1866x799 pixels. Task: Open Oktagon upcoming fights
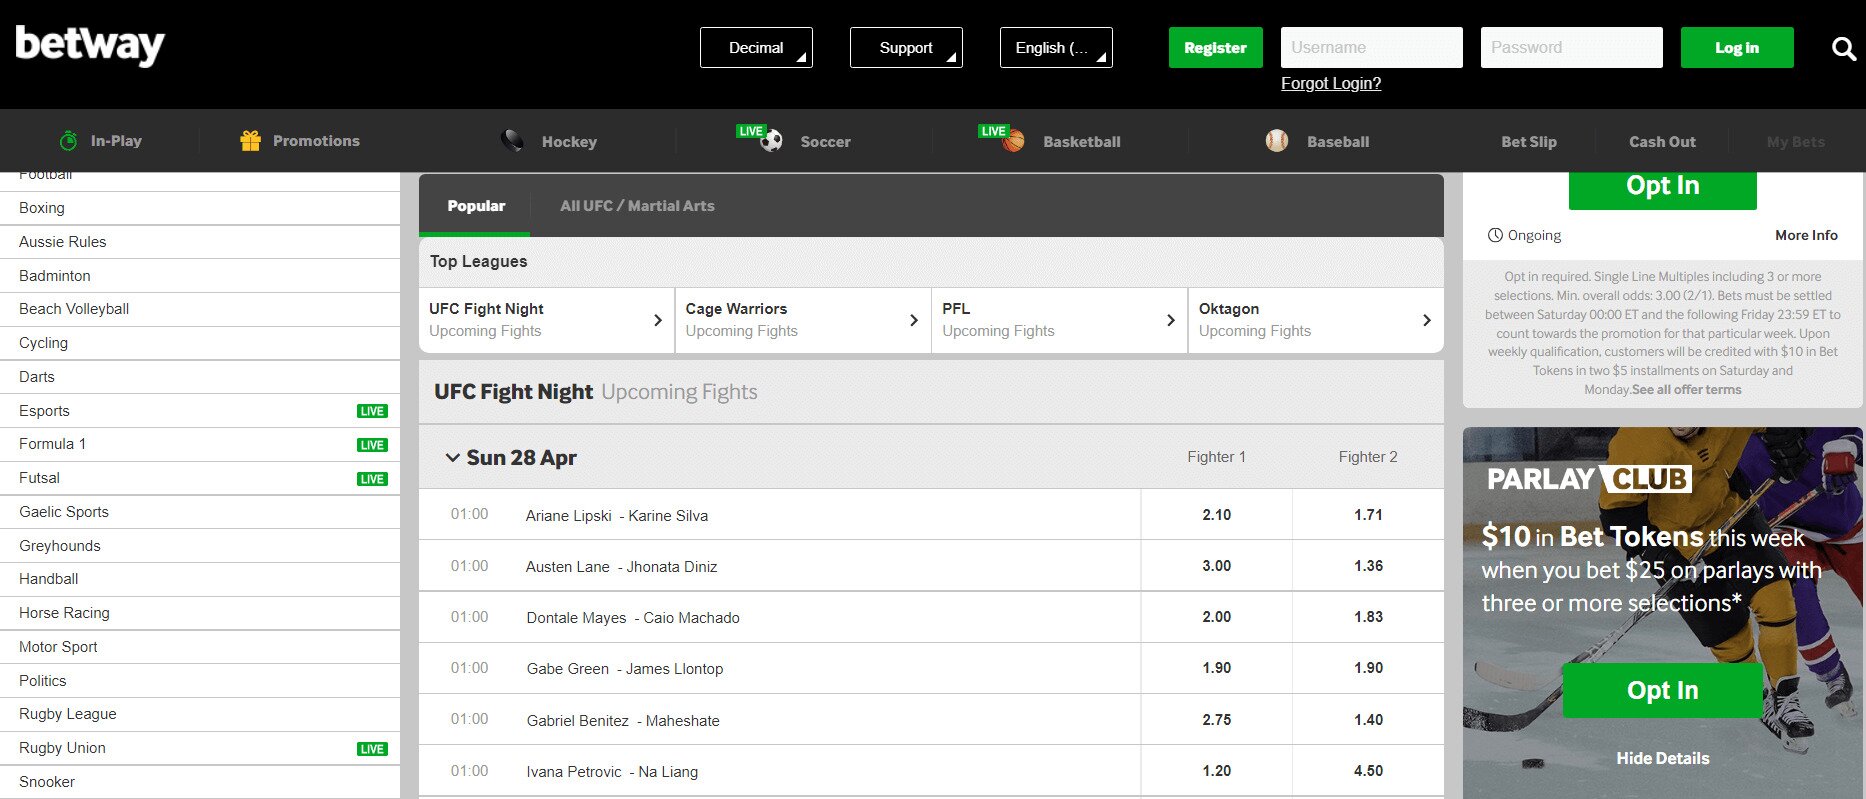click(1316, 320)
